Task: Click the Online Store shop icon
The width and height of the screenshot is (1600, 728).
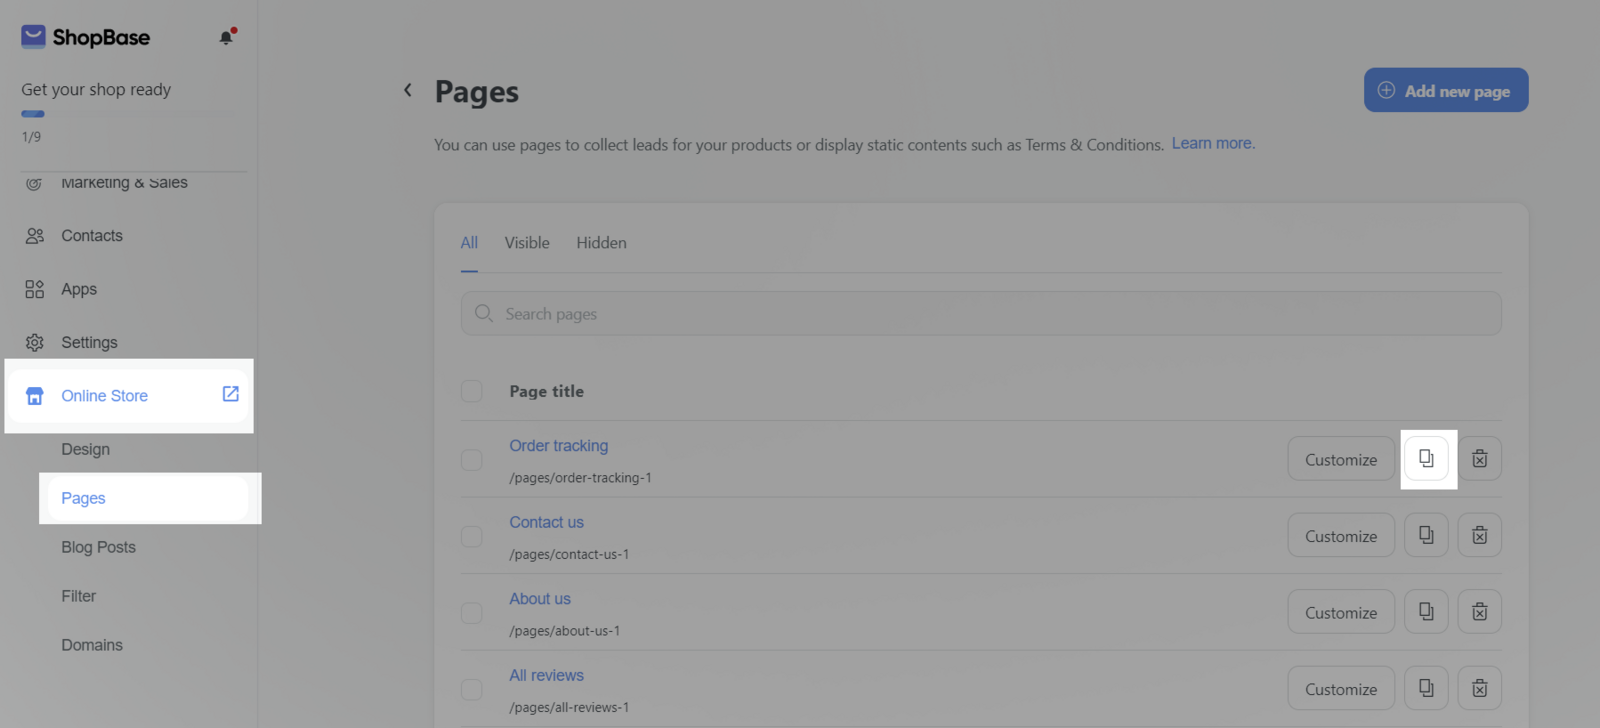Action: [x=35, y=396]
